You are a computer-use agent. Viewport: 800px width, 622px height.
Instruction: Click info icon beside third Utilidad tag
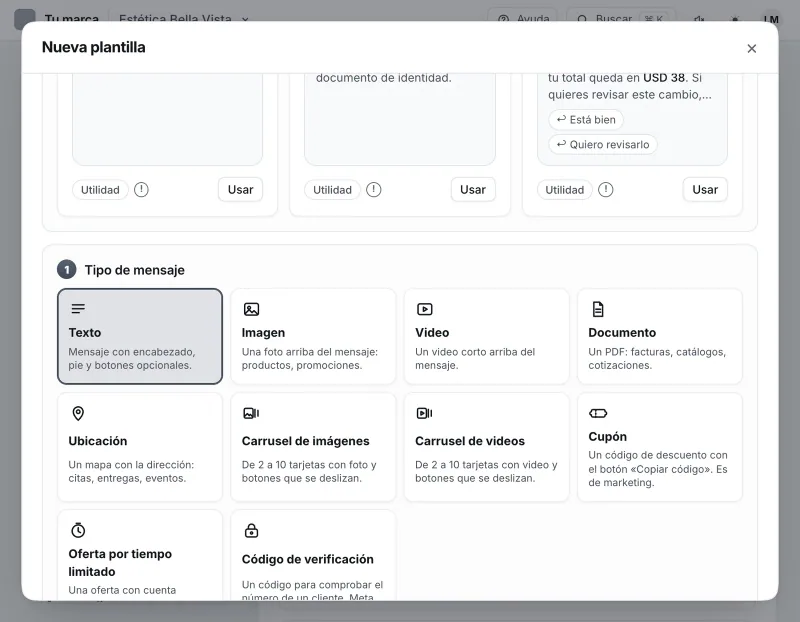606,190
